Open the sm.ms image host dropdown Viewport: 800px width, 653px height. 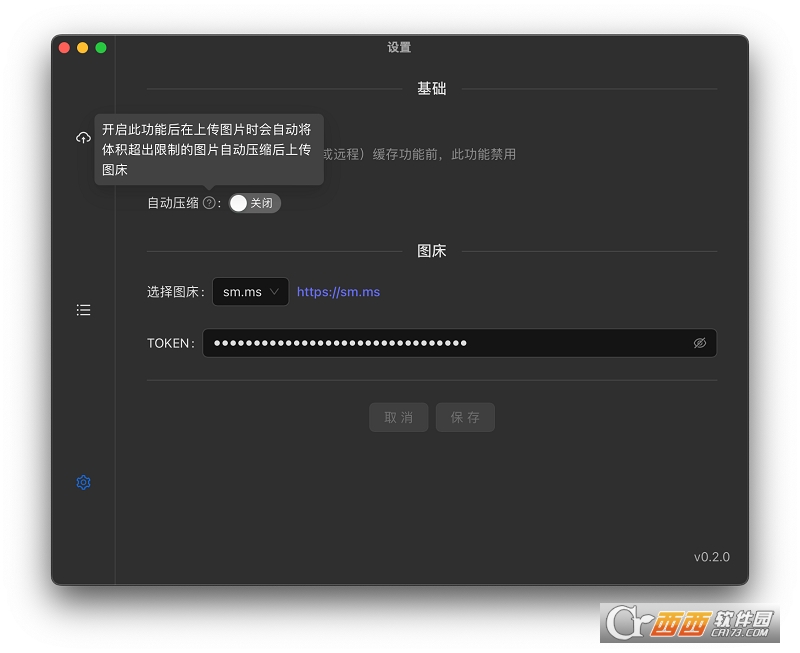point(251,292)
